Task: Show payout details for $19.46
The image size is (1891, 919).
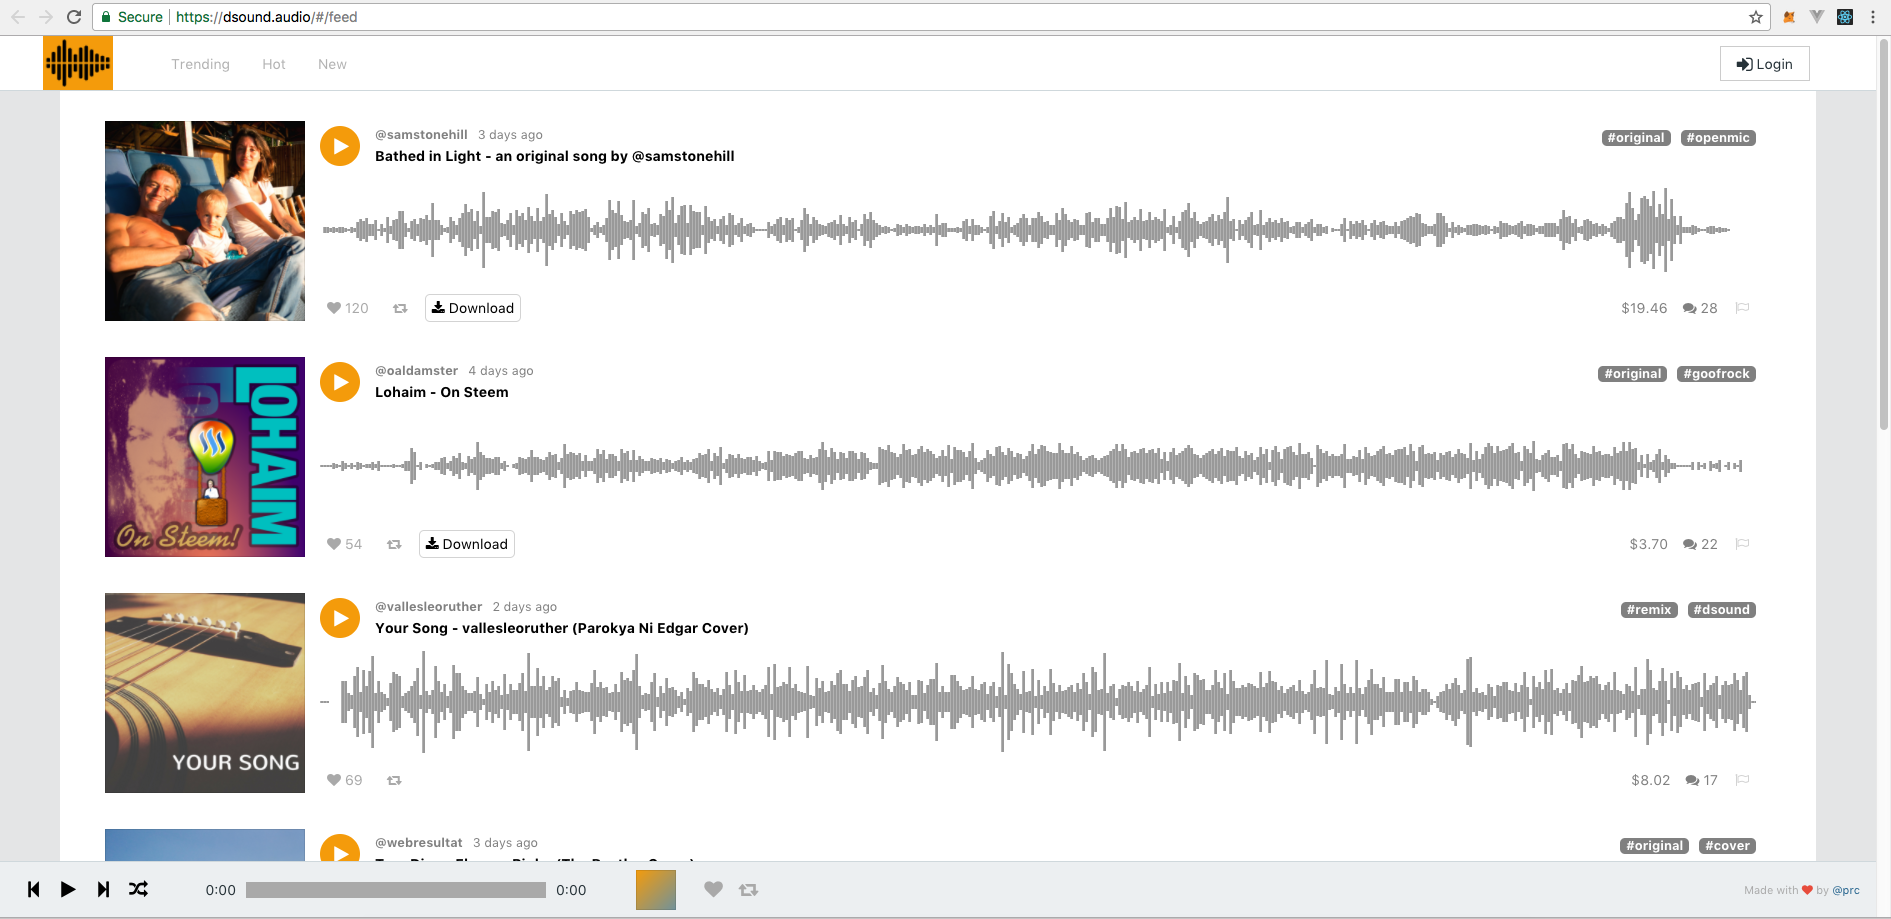Action: click(1644, 308)
